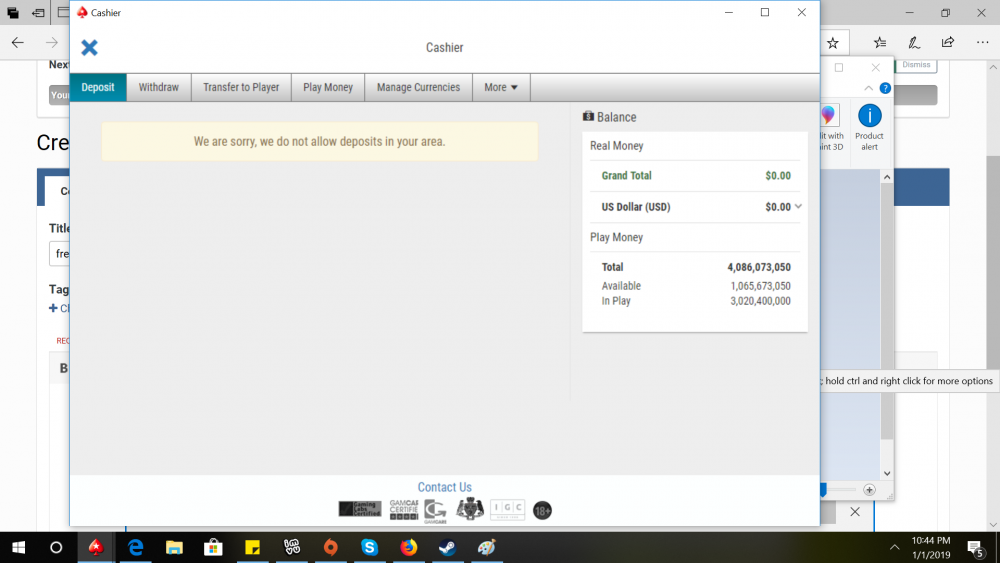This screenshot has height=563, width=1000.
Task: Click the zoom slider plus button
Action: pyautogui.click(x=869, y=490)
